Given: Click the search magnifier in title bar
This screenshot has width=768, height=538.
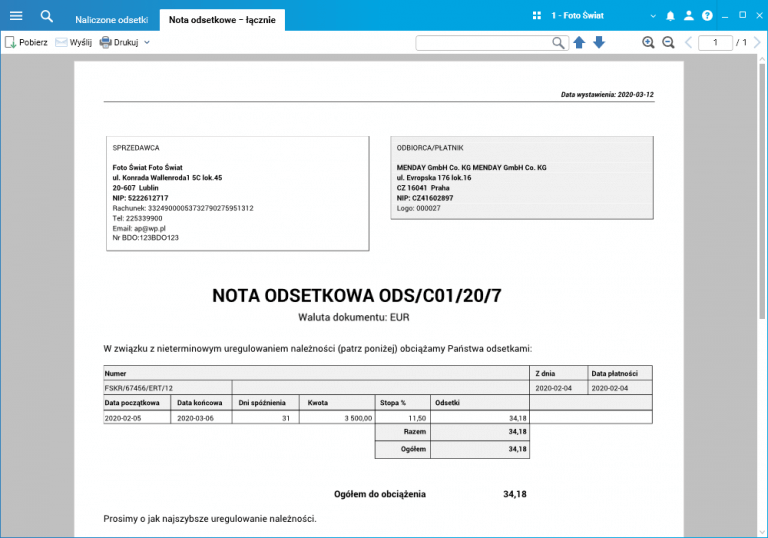Looking at the screenshot, I should [x=47, y=16].
